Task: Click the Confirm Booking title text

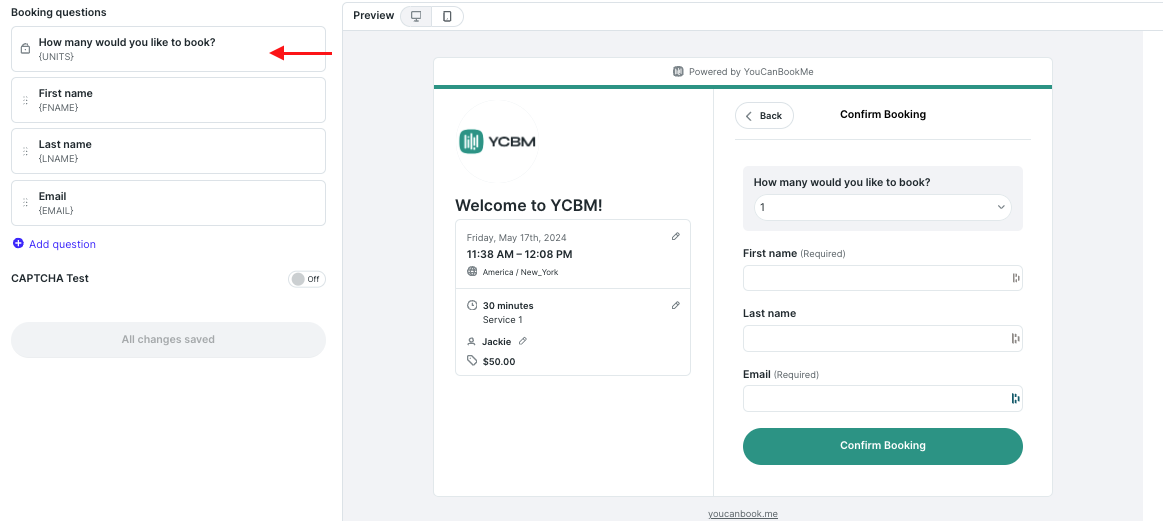Action: (883, 114)
